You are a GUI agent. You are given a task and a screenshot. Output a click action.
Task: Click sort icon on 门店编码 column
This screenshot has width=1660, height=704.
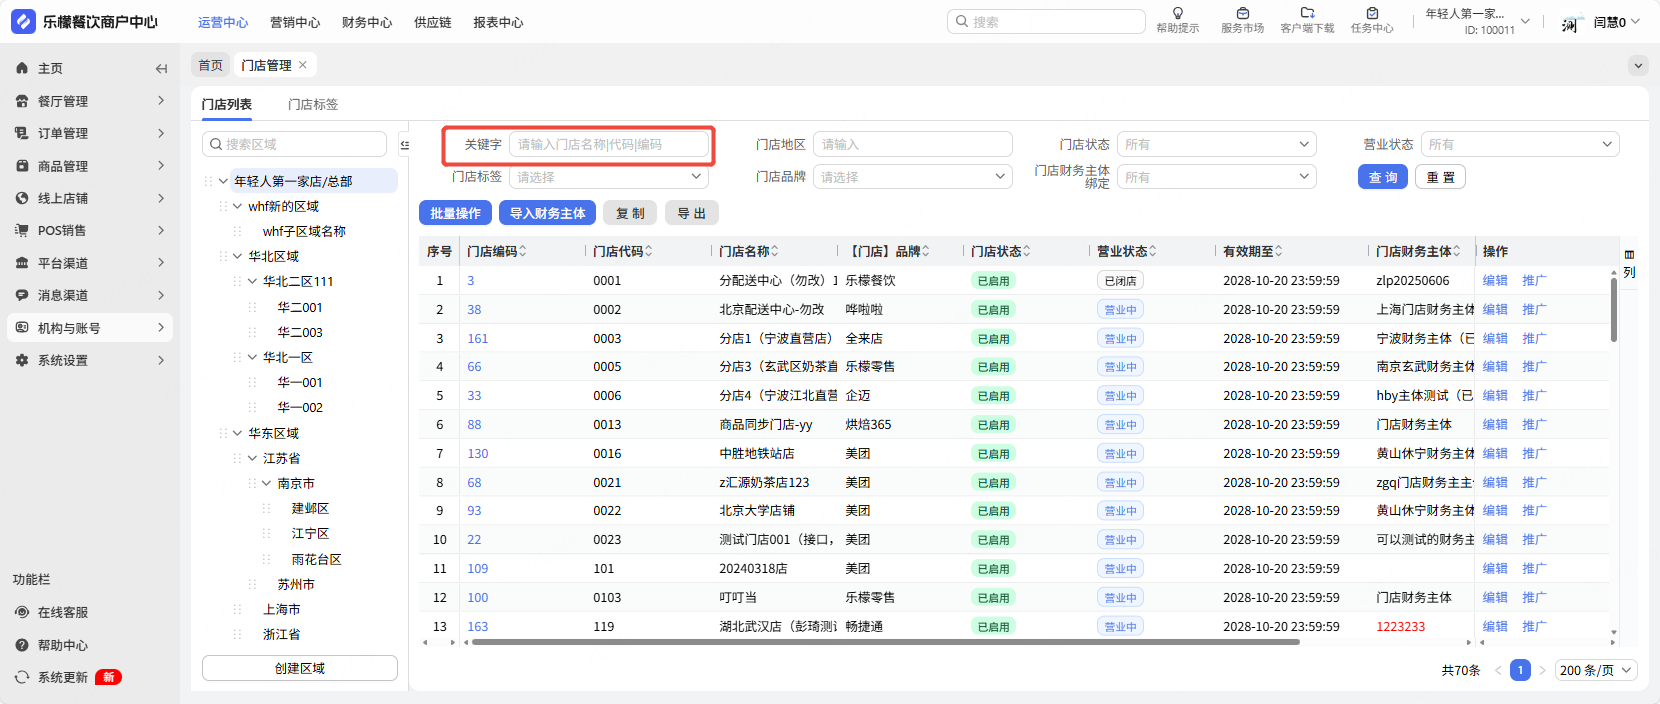pos(523,252)
